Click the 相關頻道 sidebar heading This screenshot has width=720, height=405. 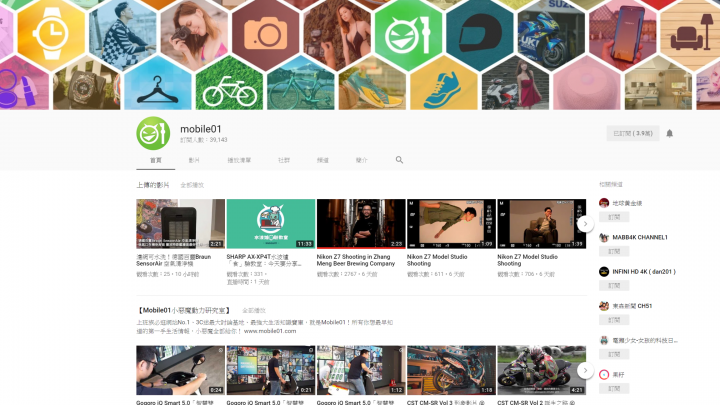pos(611,184)
